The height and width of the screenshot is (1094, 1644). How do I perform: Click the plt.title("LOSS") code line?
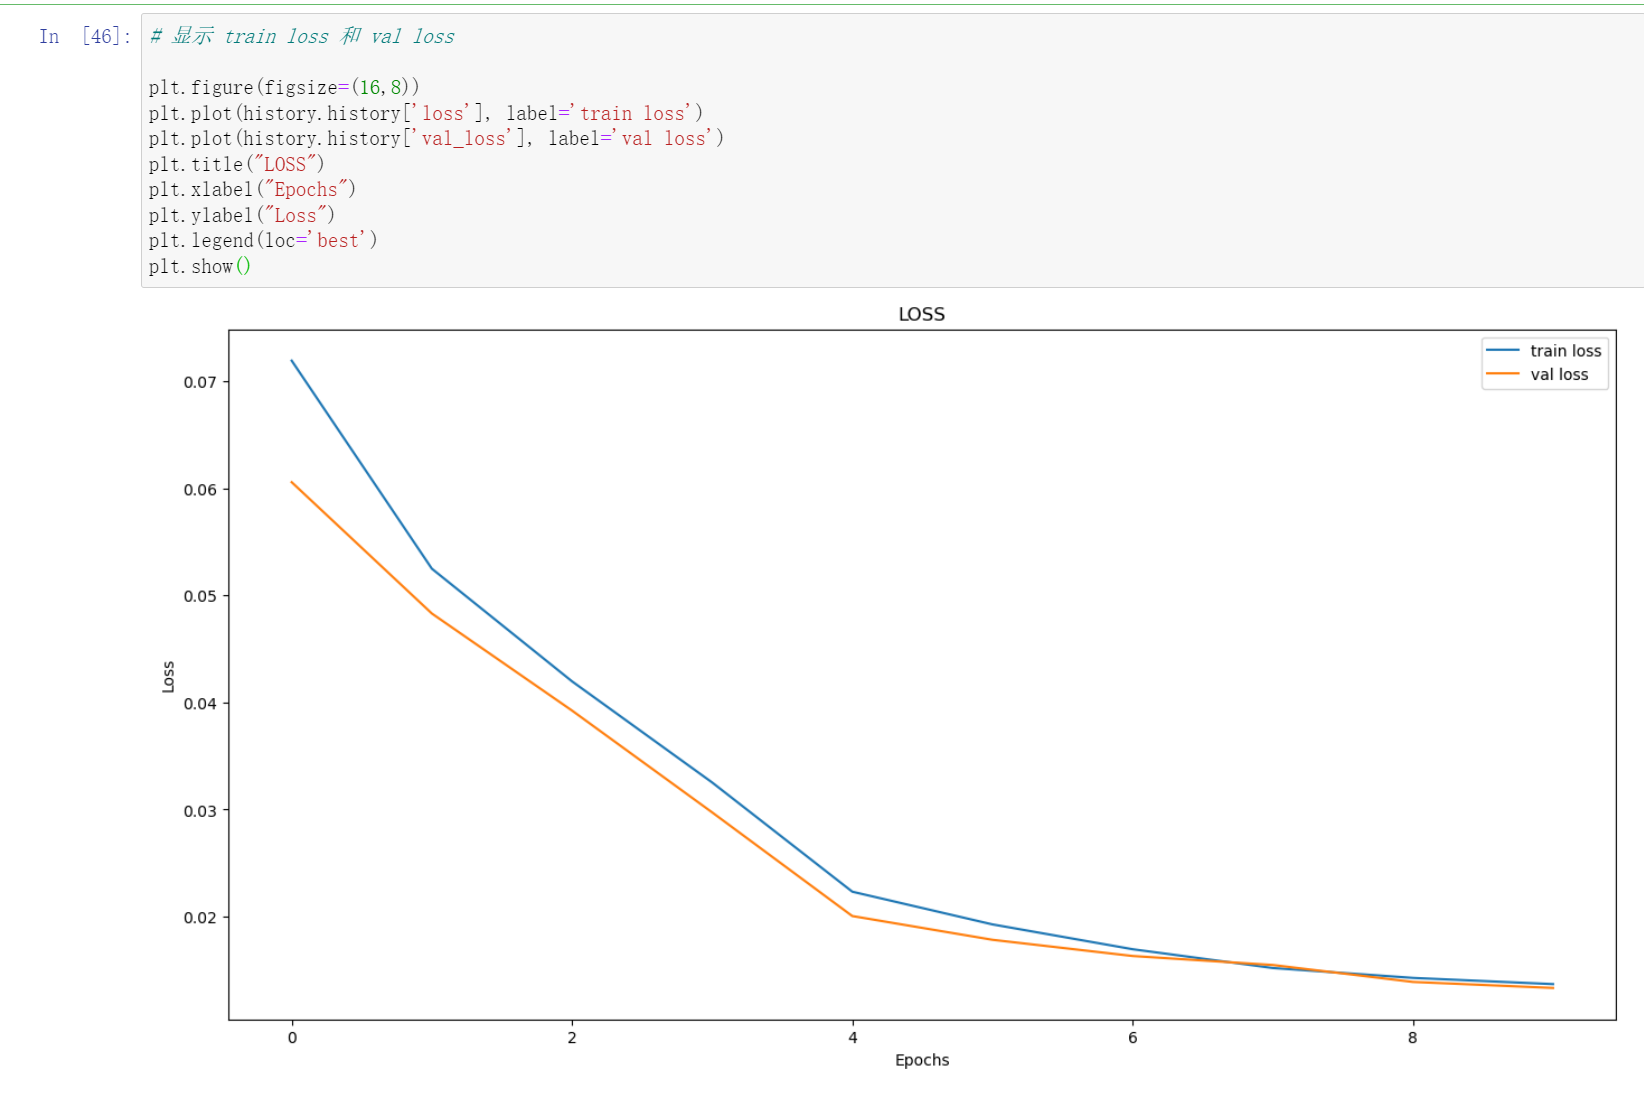237,164
